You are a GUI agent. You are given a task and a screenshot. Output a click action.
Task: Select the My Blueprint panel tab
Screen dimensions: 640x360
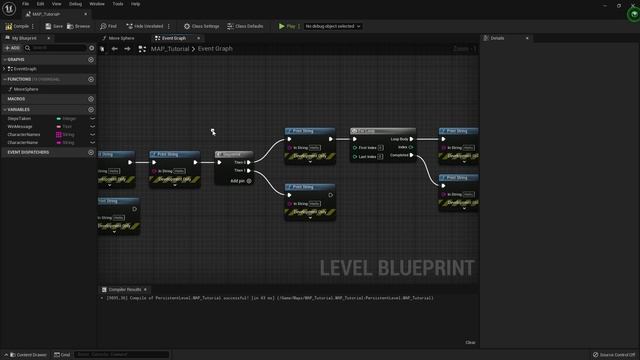point(24,38)
